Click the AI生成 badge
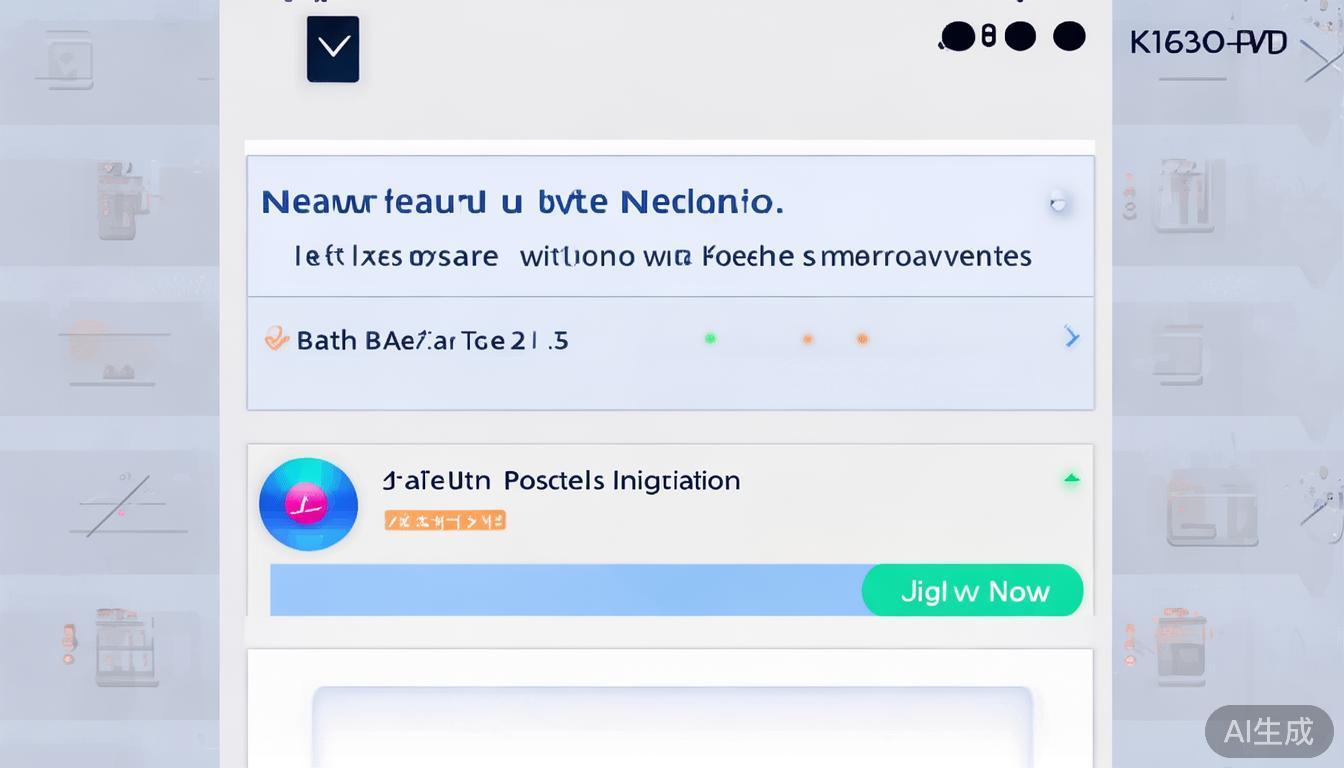The height and width of the screenshot is (768, 1344). pyautogui.click(x=1269, y=731)
